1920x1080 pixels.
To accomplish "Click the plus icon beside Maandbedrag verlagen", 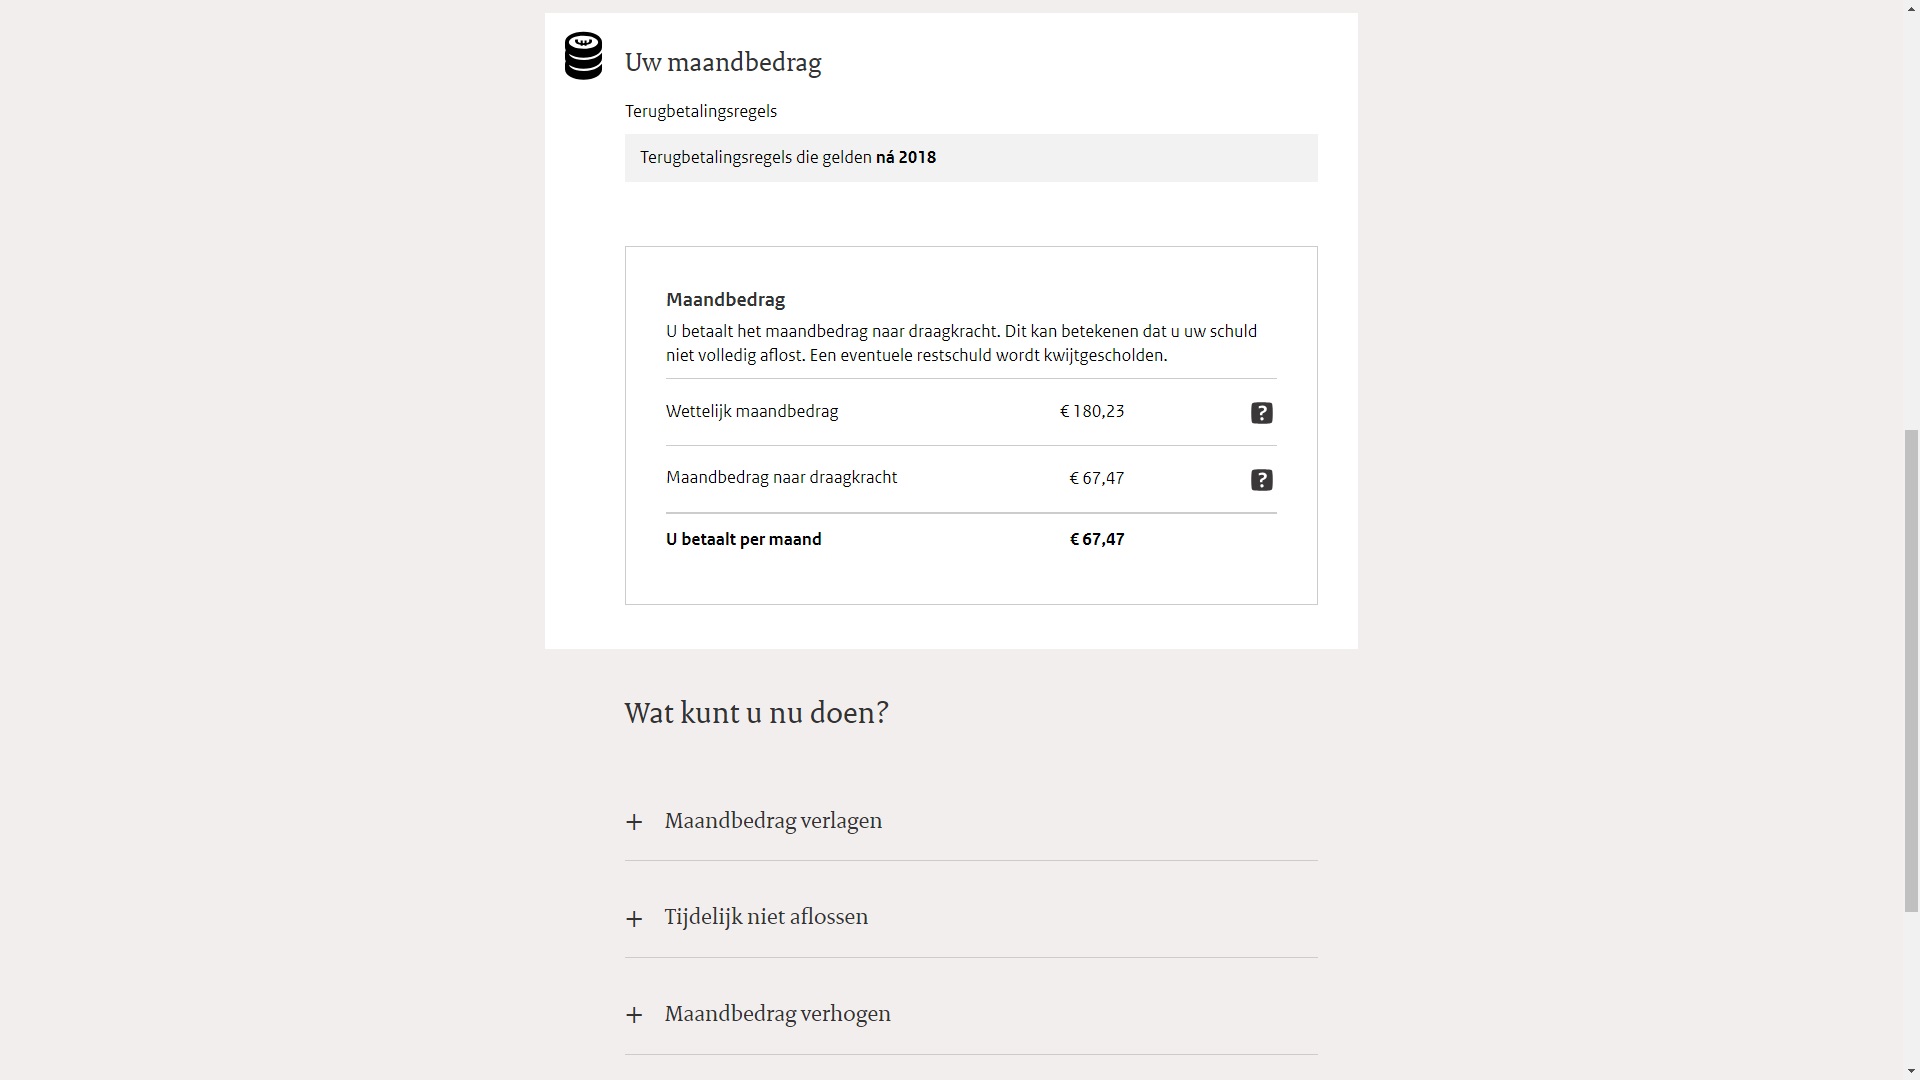I will pyautogui.click(x=634, y=822).
